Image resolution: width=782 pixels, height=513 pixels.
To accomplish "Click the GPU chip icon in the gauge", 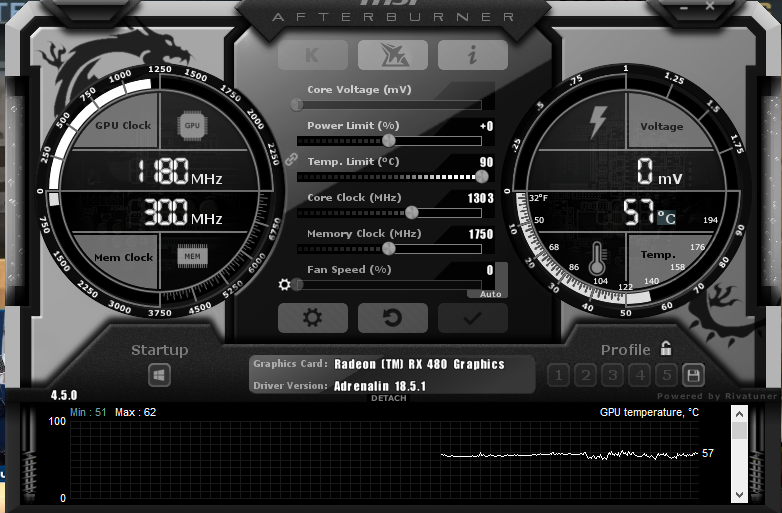I will 193,125.
